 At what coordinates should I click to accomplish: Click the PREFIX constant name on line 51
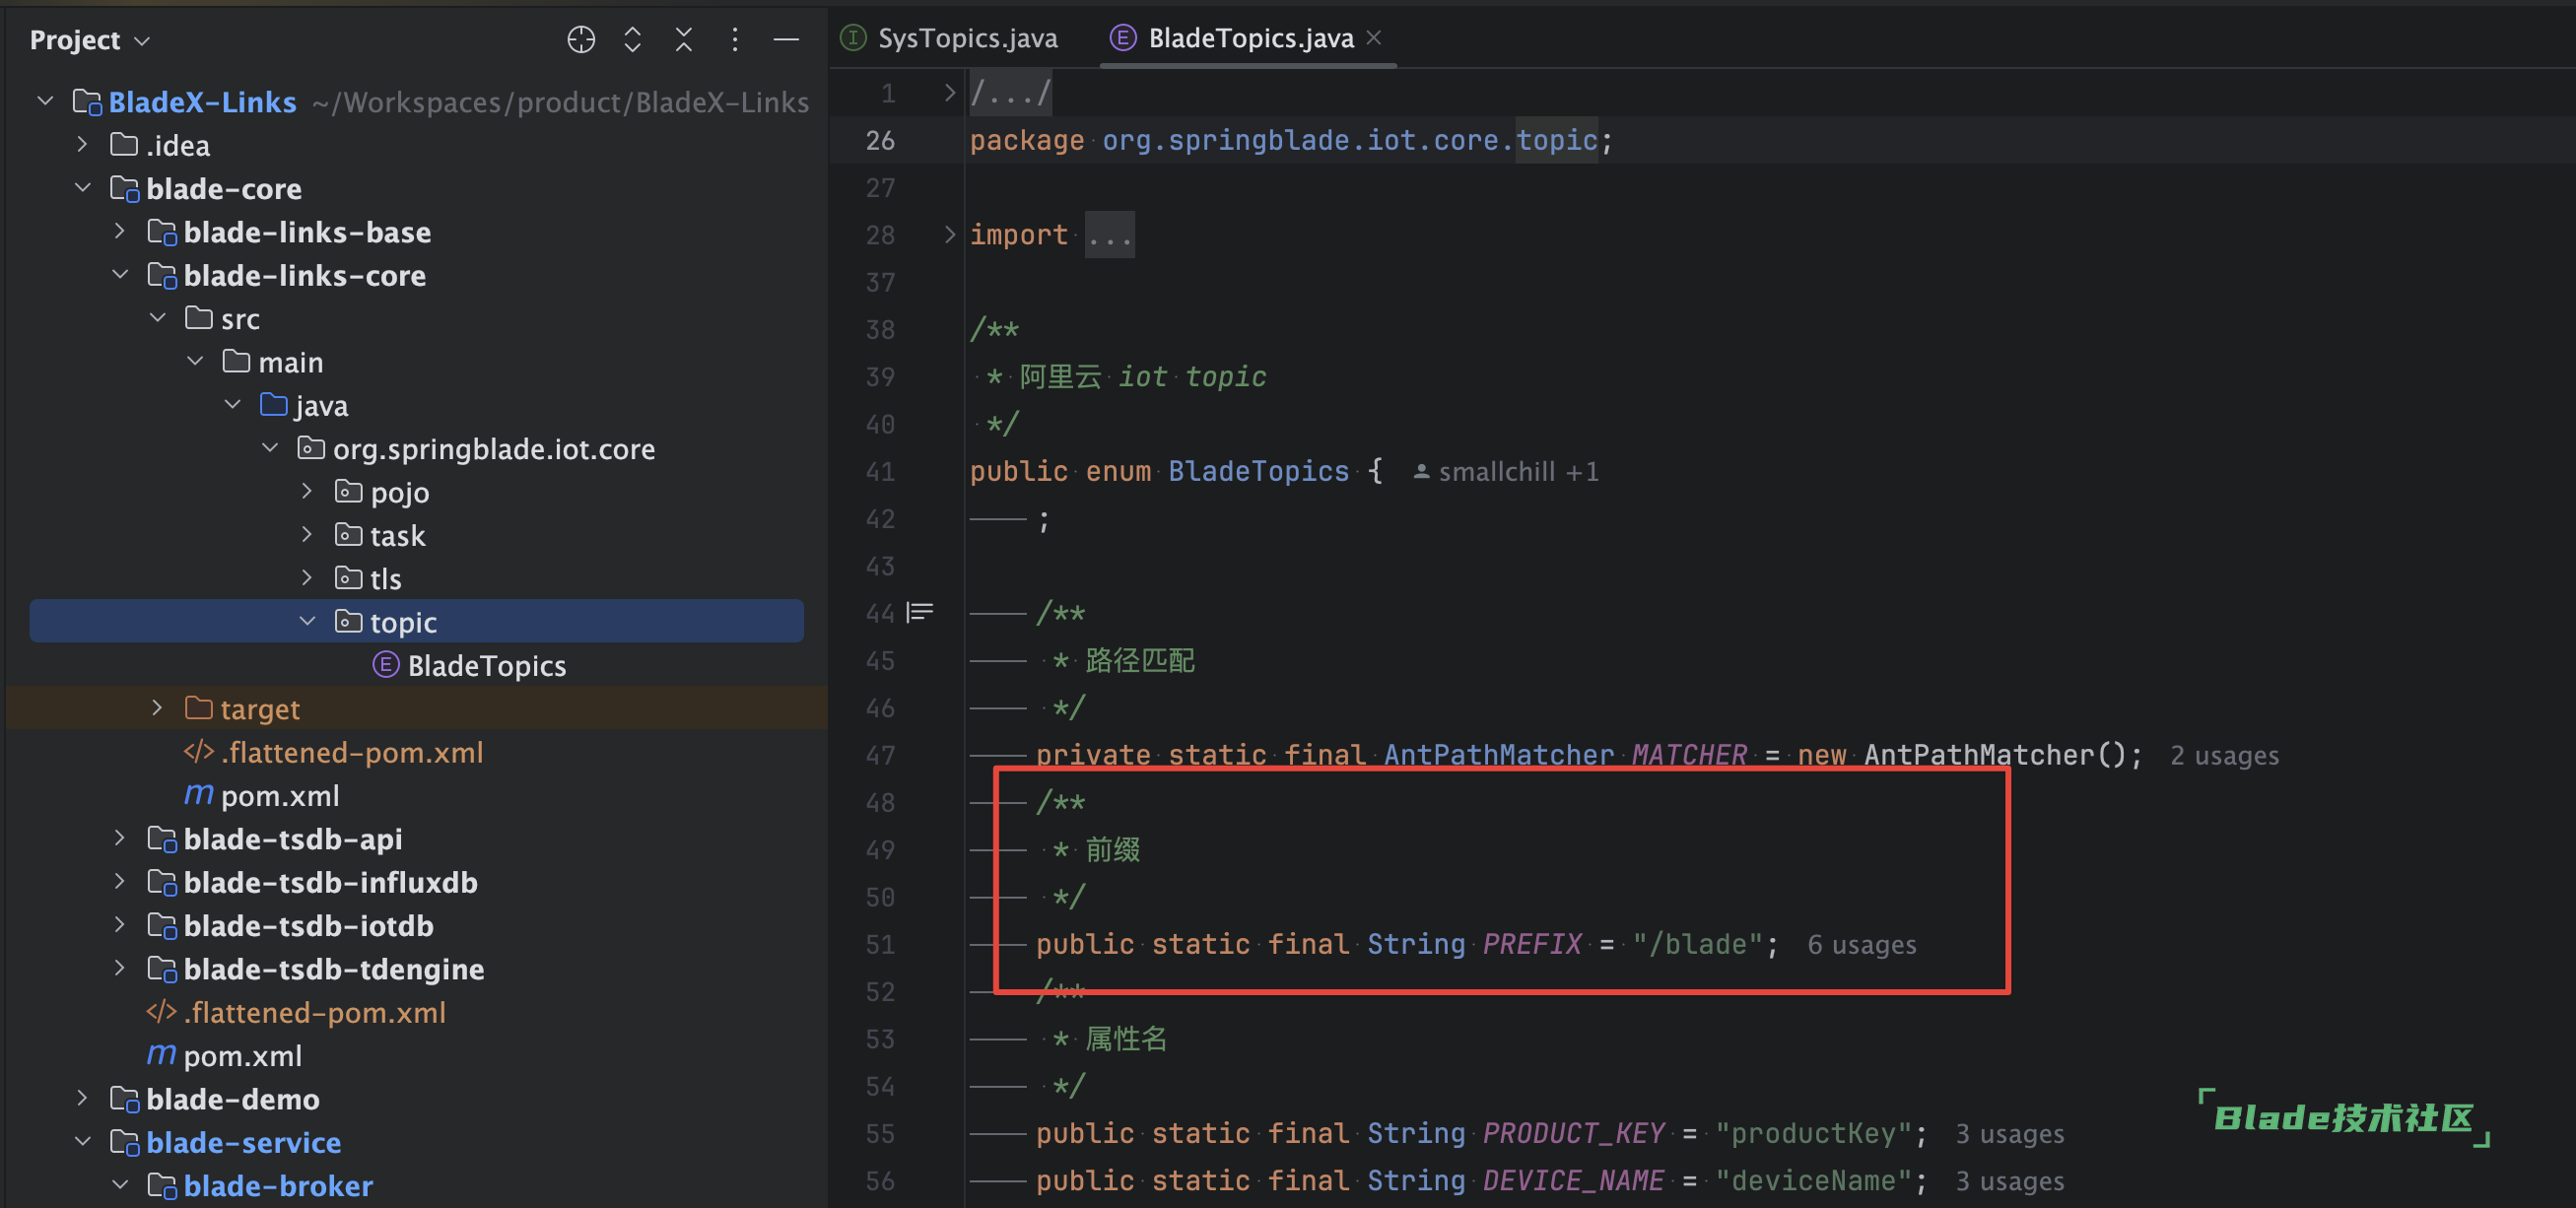click(1531, 944)
